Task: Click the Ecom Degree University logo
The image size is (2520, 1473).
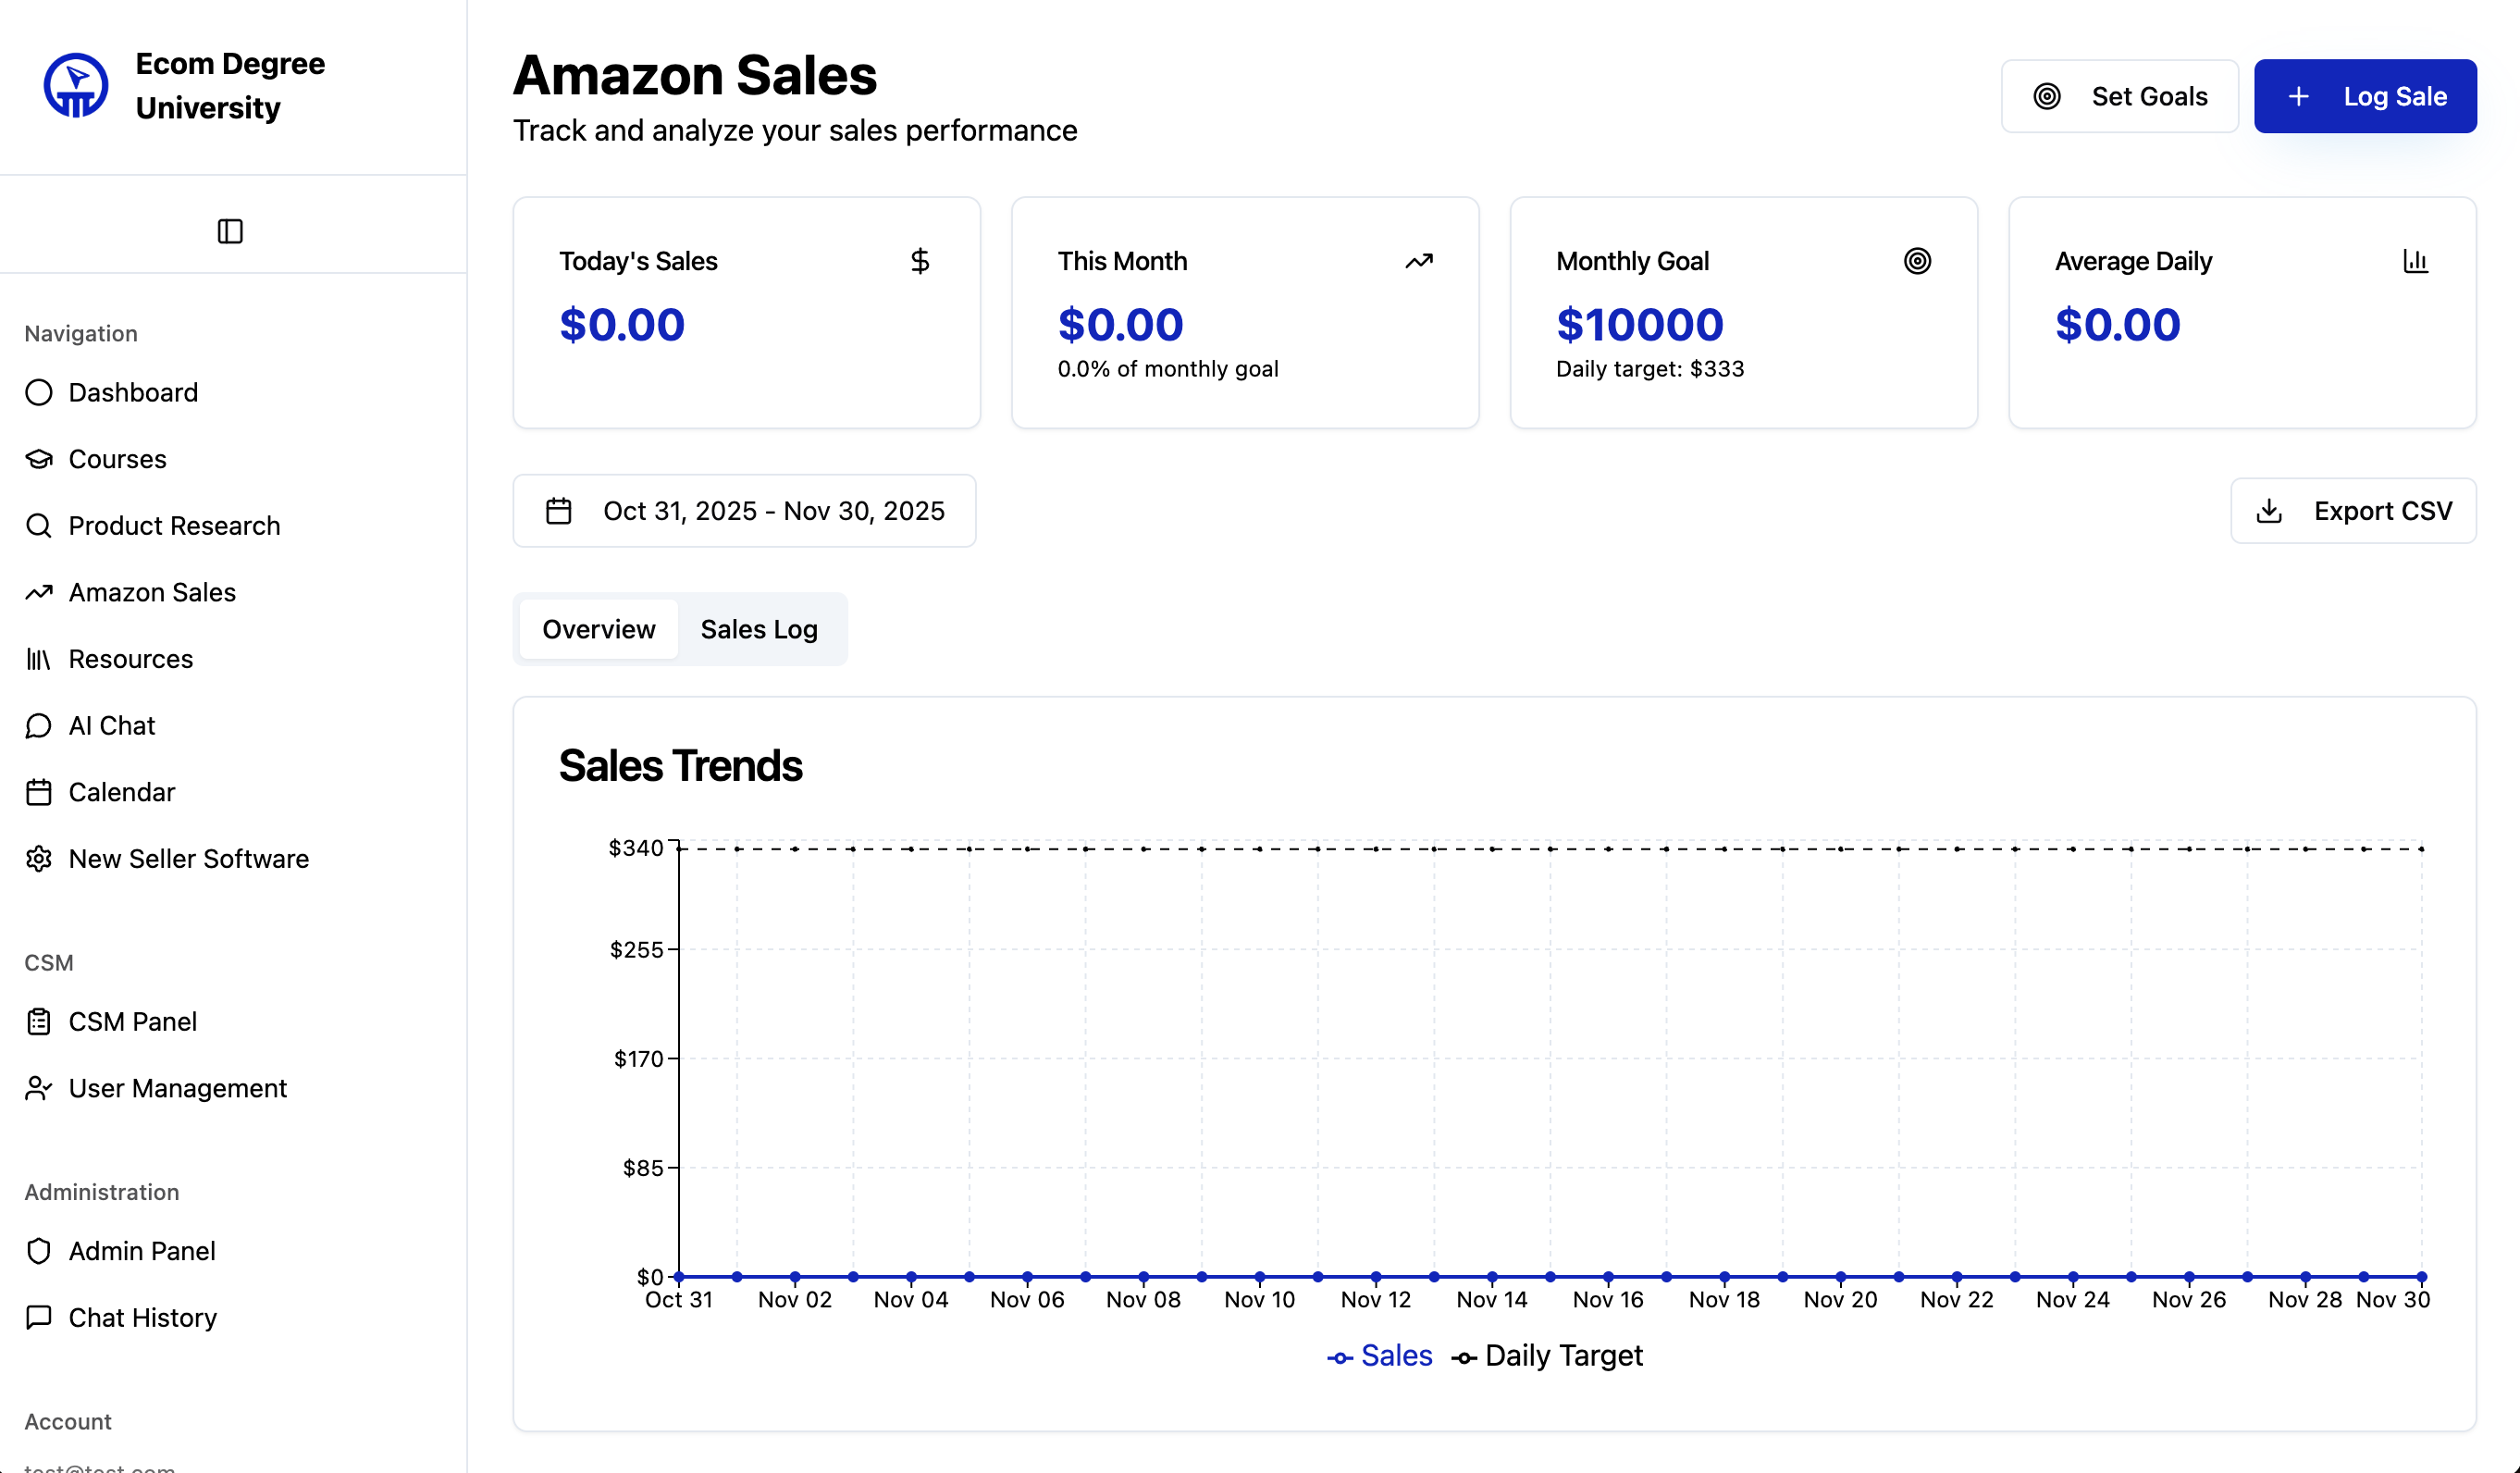Action: point(76,85)
